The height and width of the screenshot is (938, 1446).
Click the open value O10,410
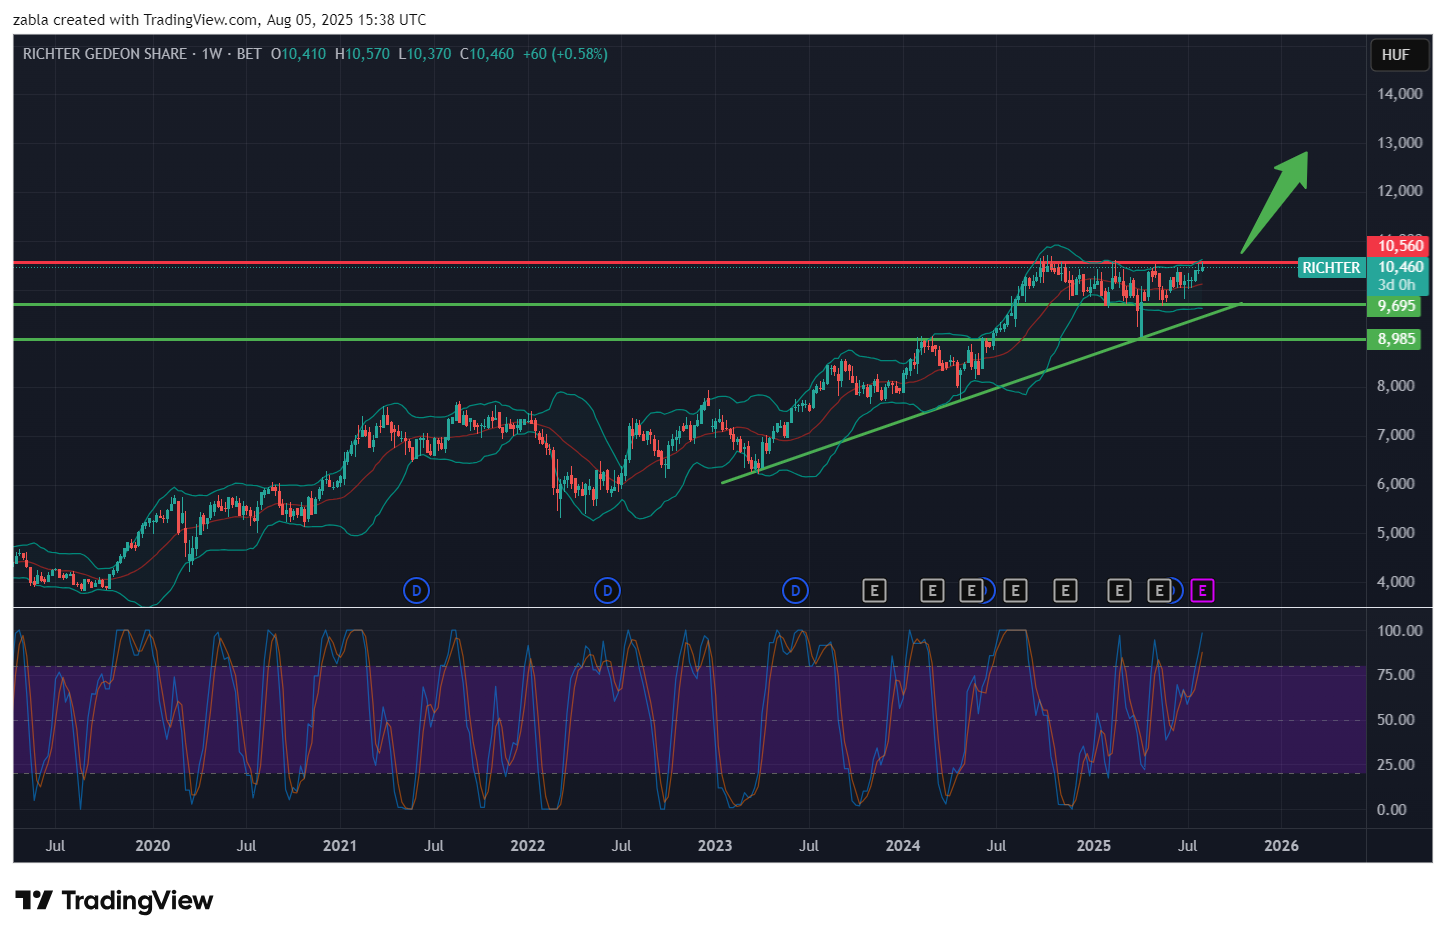[x=298, y=54]
